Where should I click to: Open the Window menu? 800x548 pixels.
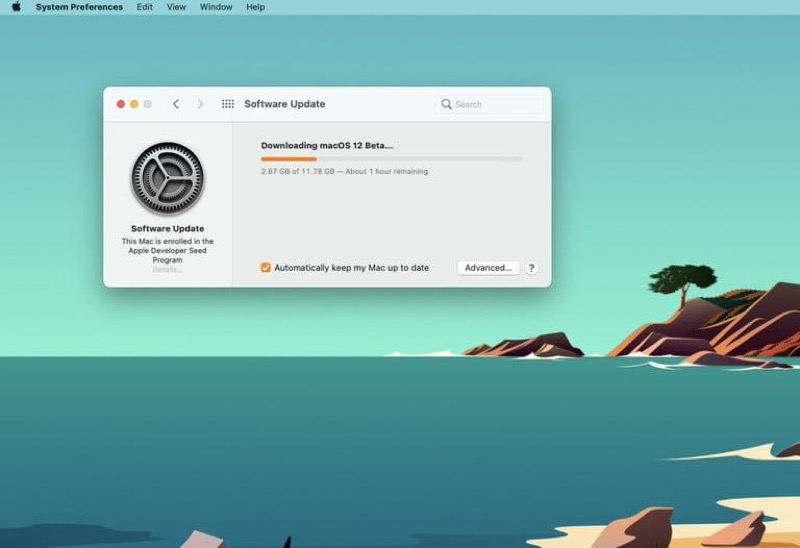pos(216,7)
